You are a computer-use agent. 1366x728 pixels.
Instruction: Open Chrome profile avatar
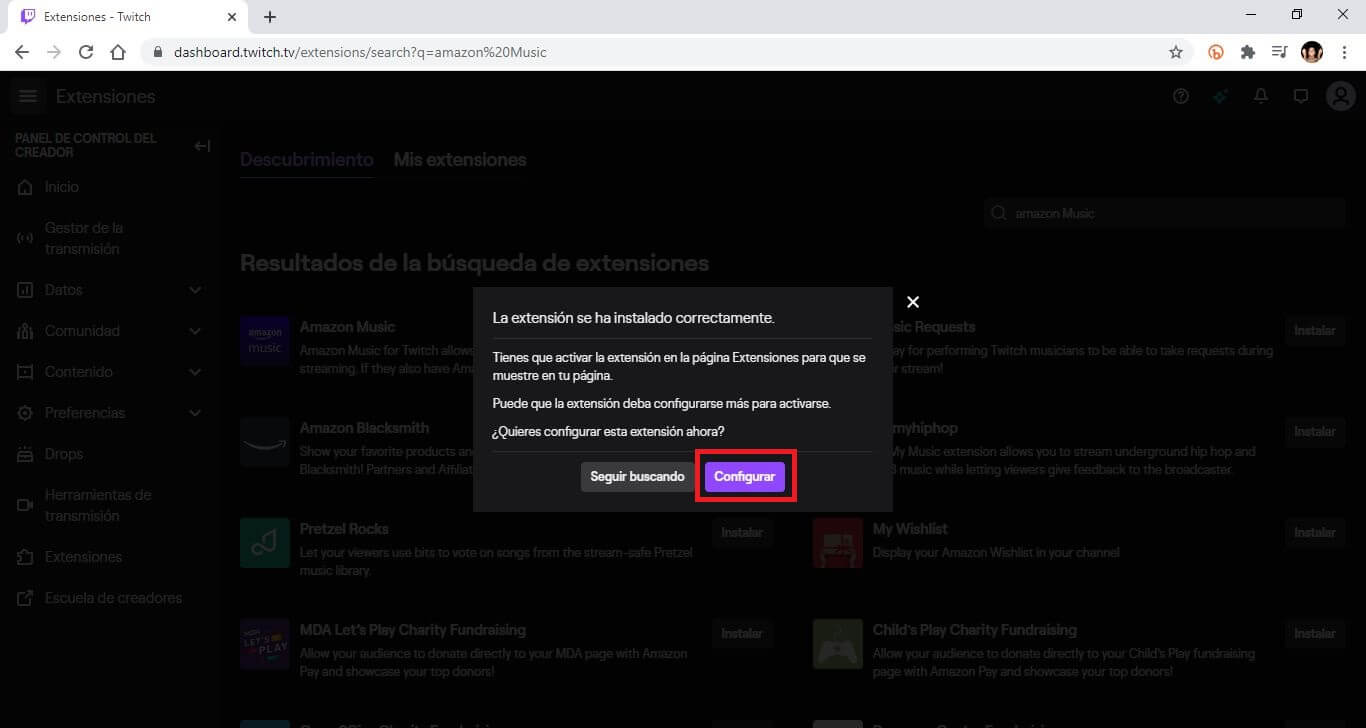[x=1312, y=52]
